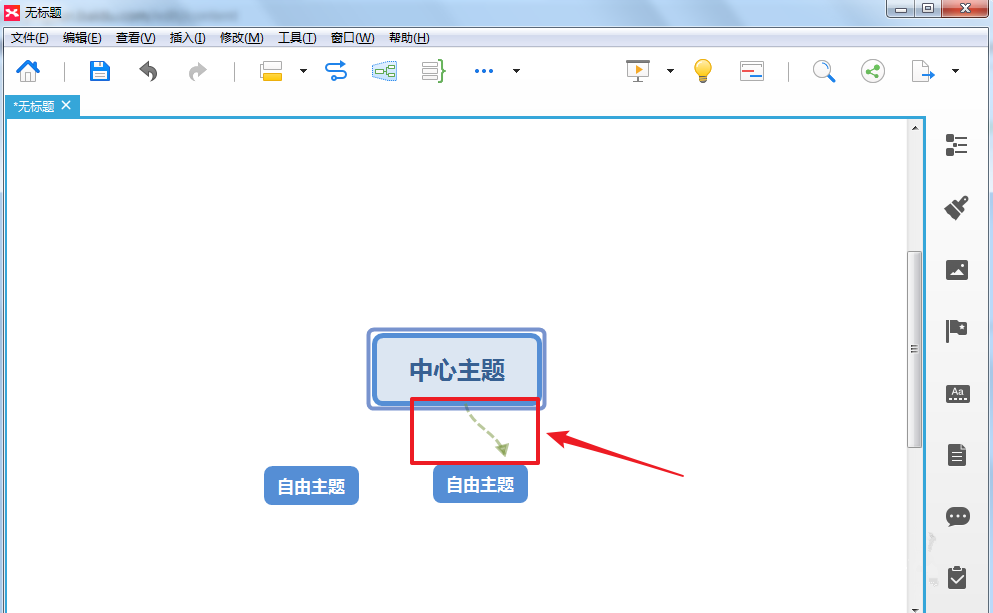993x613 pixels.
Task: Open the 工具(T) menu
Action: [x=296, y=37]
